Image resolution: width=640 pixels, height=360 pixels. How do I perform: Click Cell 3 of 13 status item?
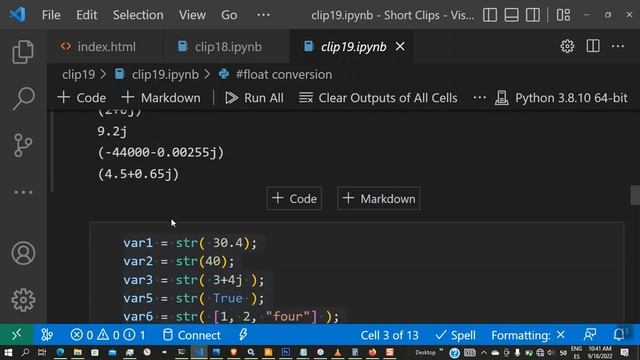click(x=389, y=335)
